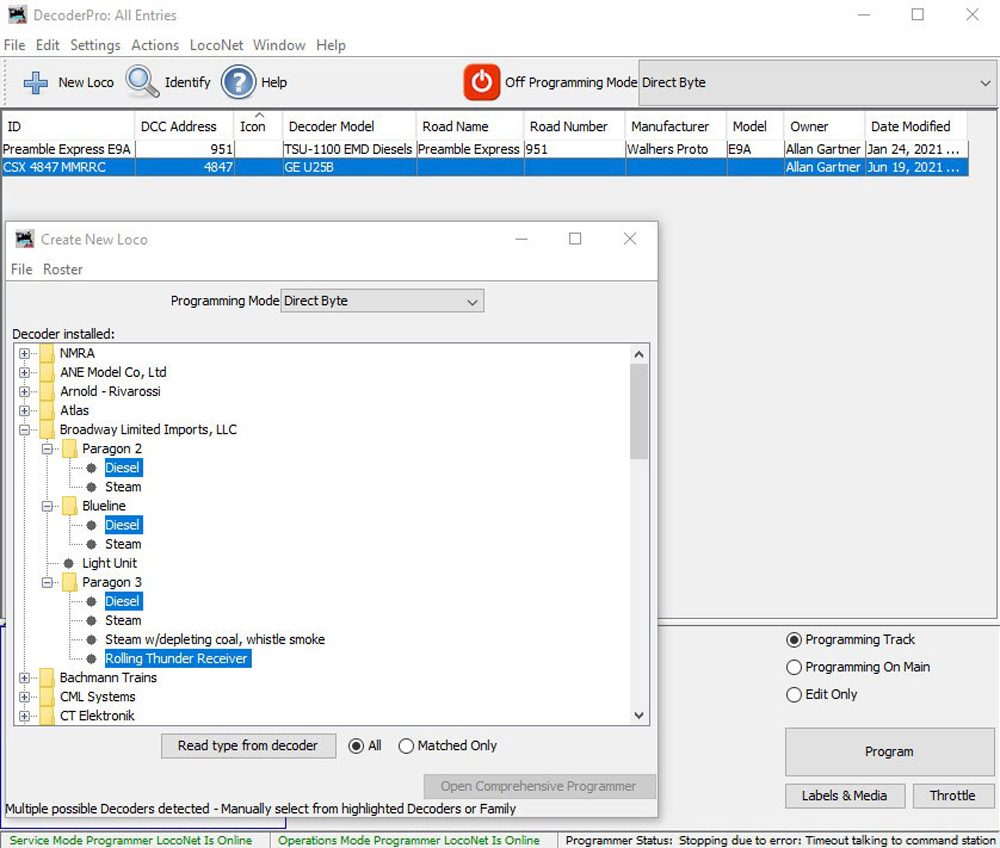Click the folder icon beside Paragon 2

click(69, 448)
